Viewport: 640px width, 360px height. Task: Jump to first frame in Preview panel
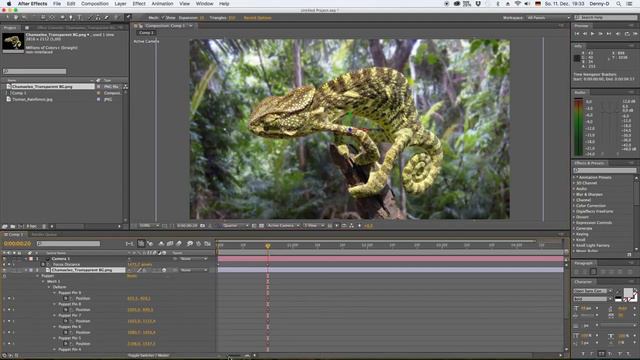[x=577, y=34]
